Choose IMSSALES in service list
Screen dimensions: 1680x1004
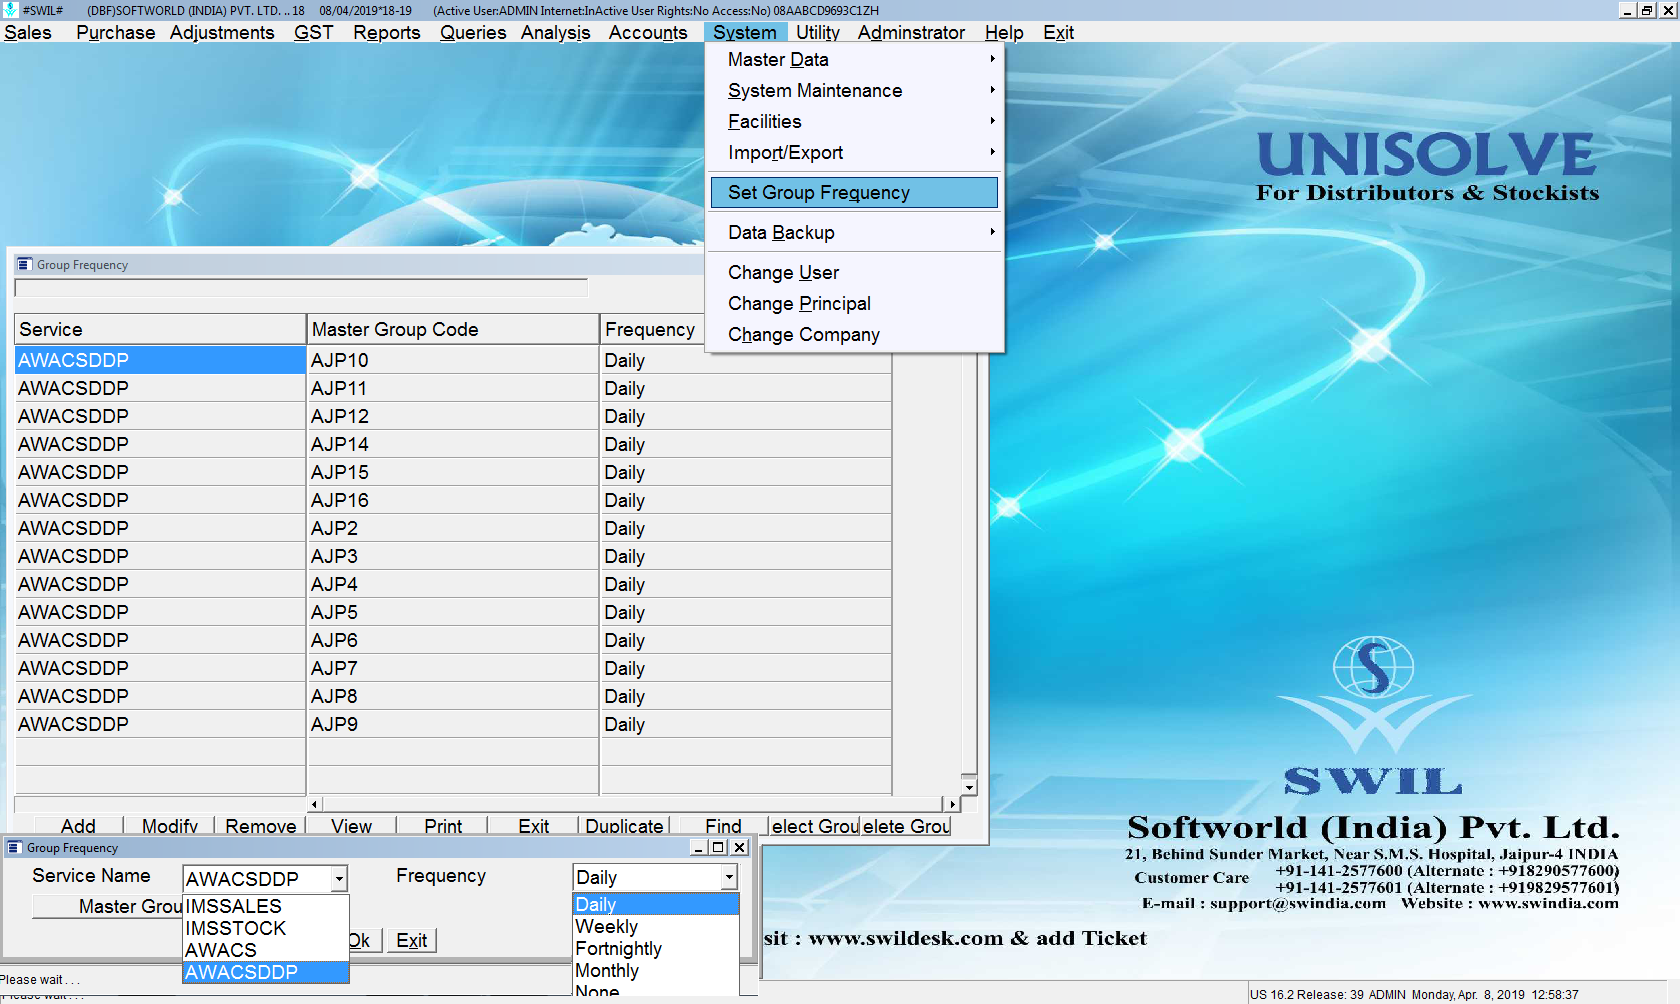pos(266,906)
